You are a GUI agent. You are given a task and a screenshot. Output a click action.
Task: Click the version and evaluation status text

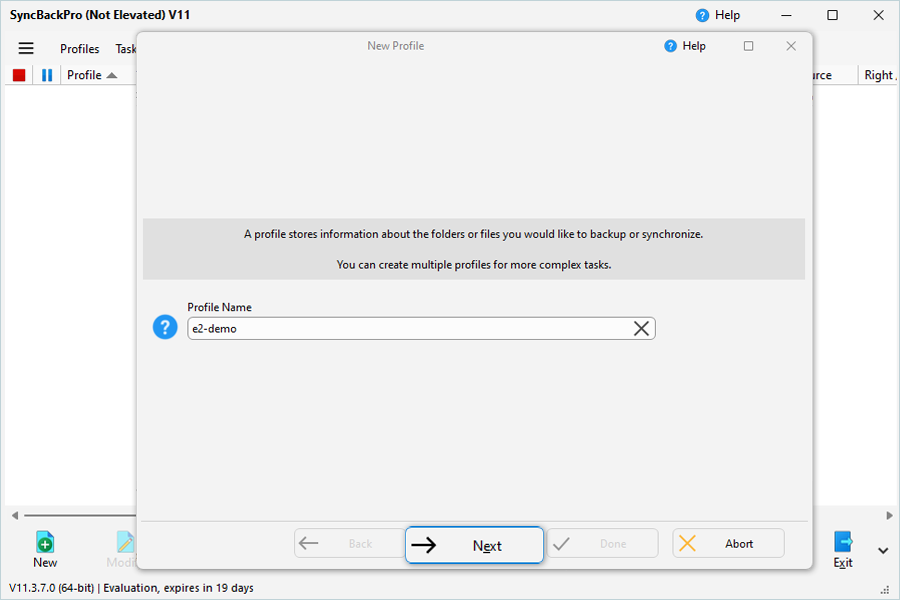pyautogui.click(x=131, y=588)
